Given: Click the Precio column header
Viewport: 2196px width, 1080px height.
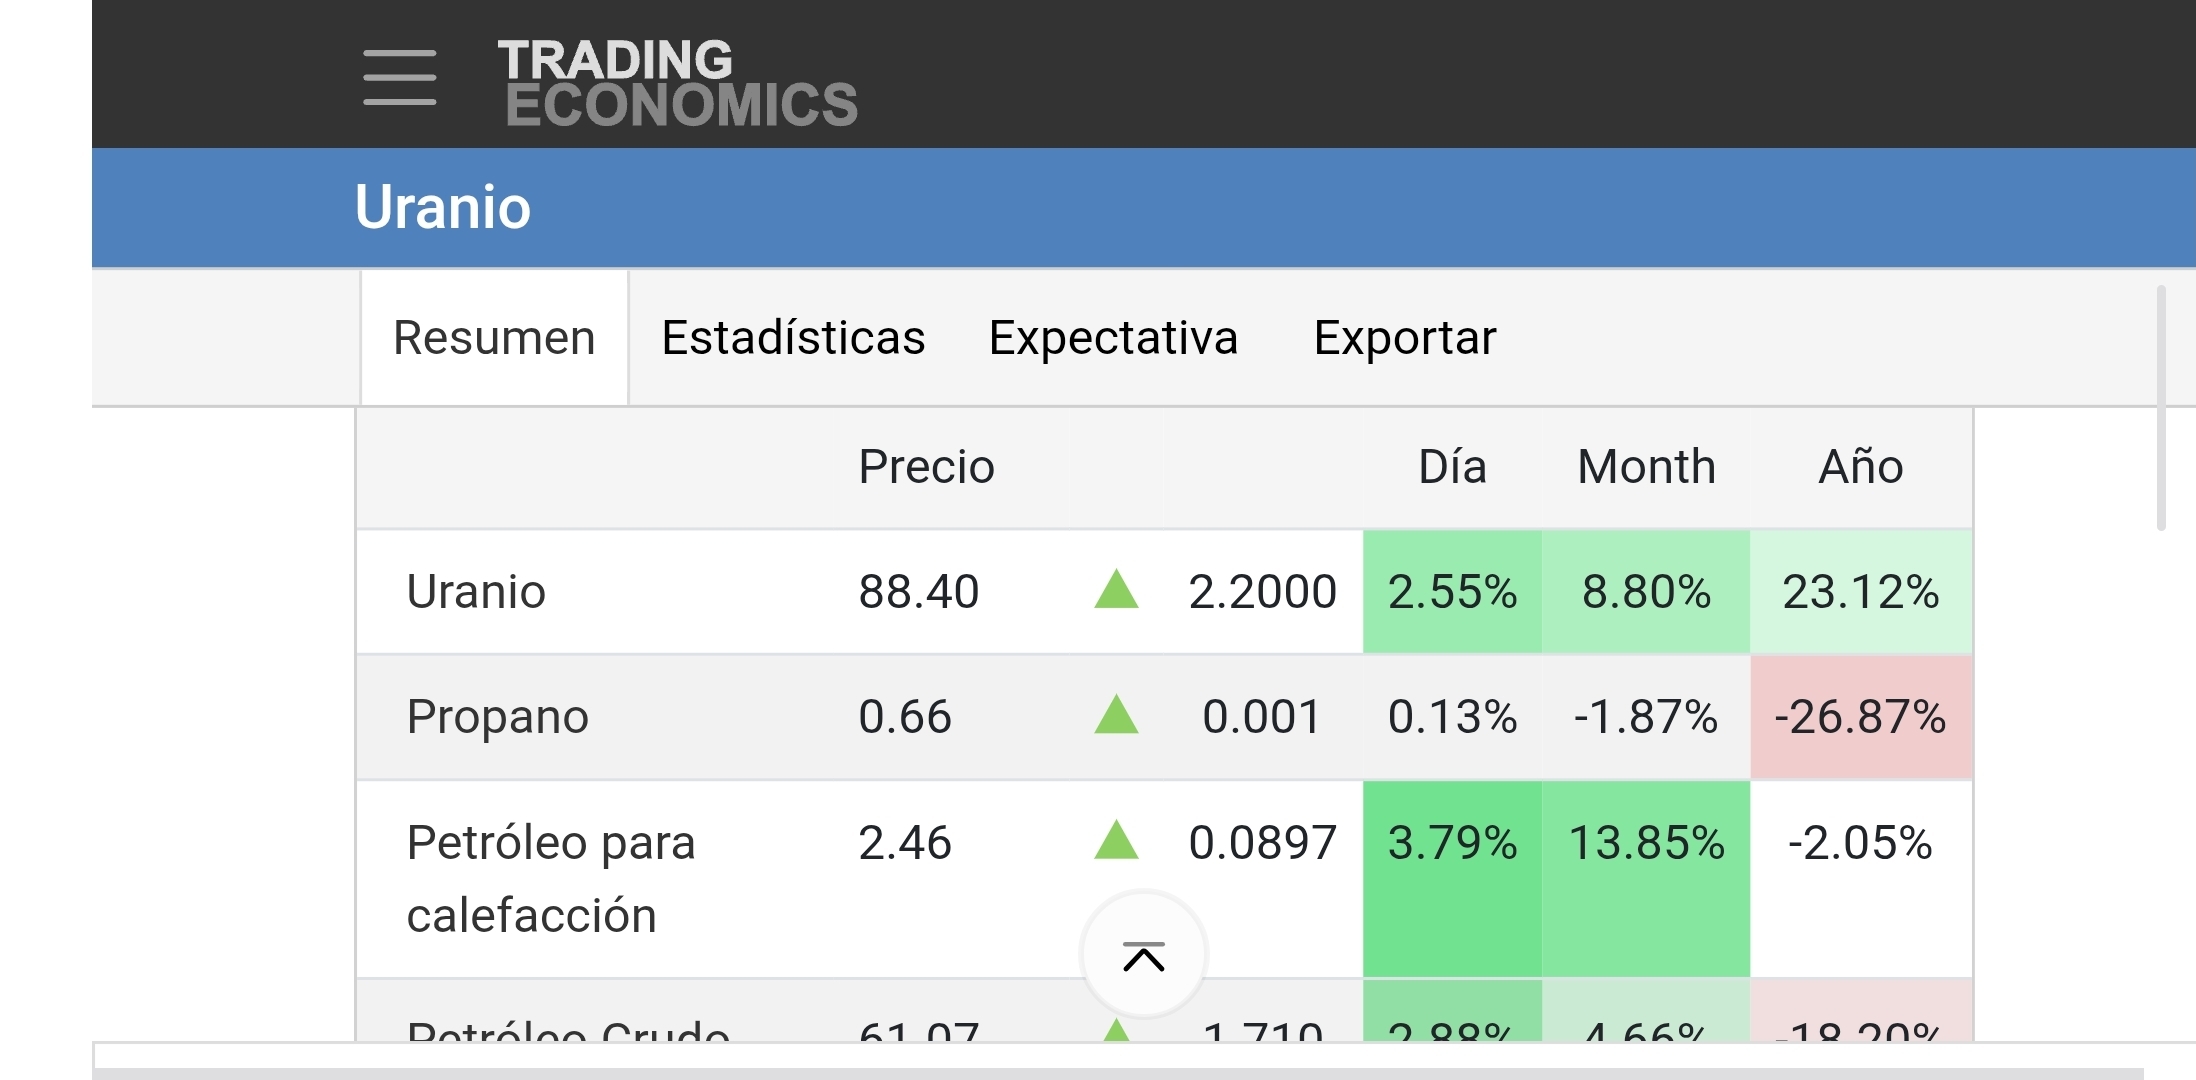Looking at the screenshot, I should click(x=926, y=467).
